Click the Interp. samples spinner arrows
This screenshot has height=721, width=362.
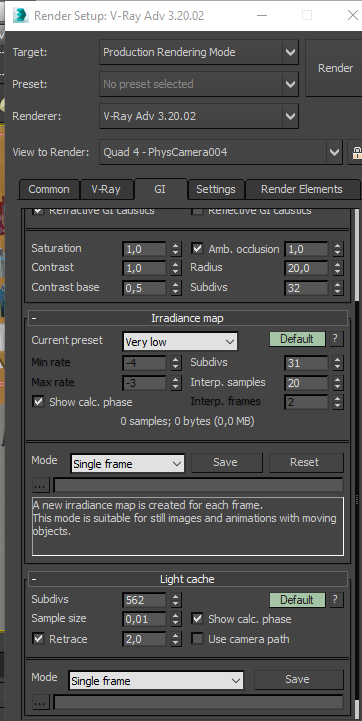coord(338,383)
